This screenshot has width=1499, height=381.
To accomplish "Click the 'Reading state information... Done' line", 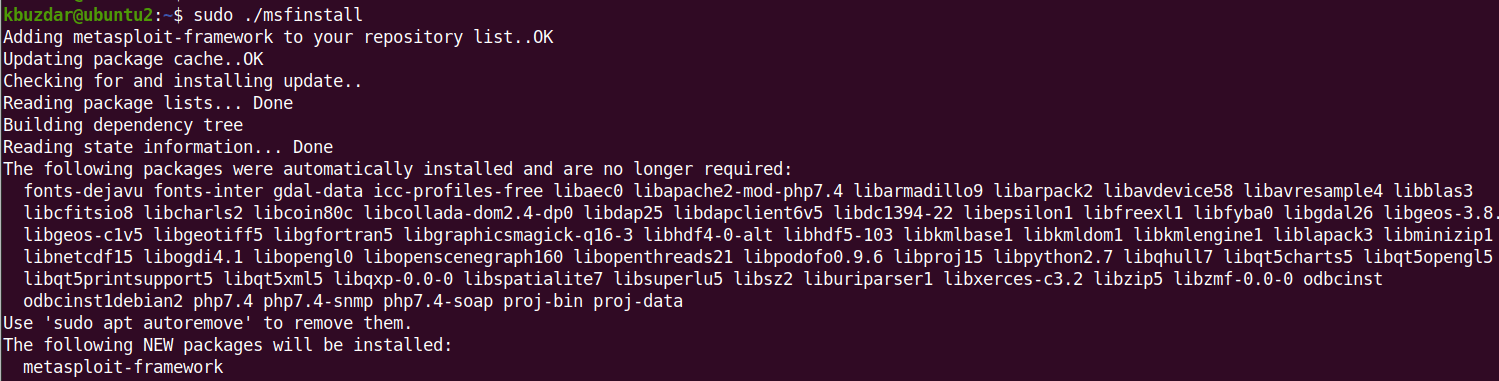I will (x=168, y=147).
